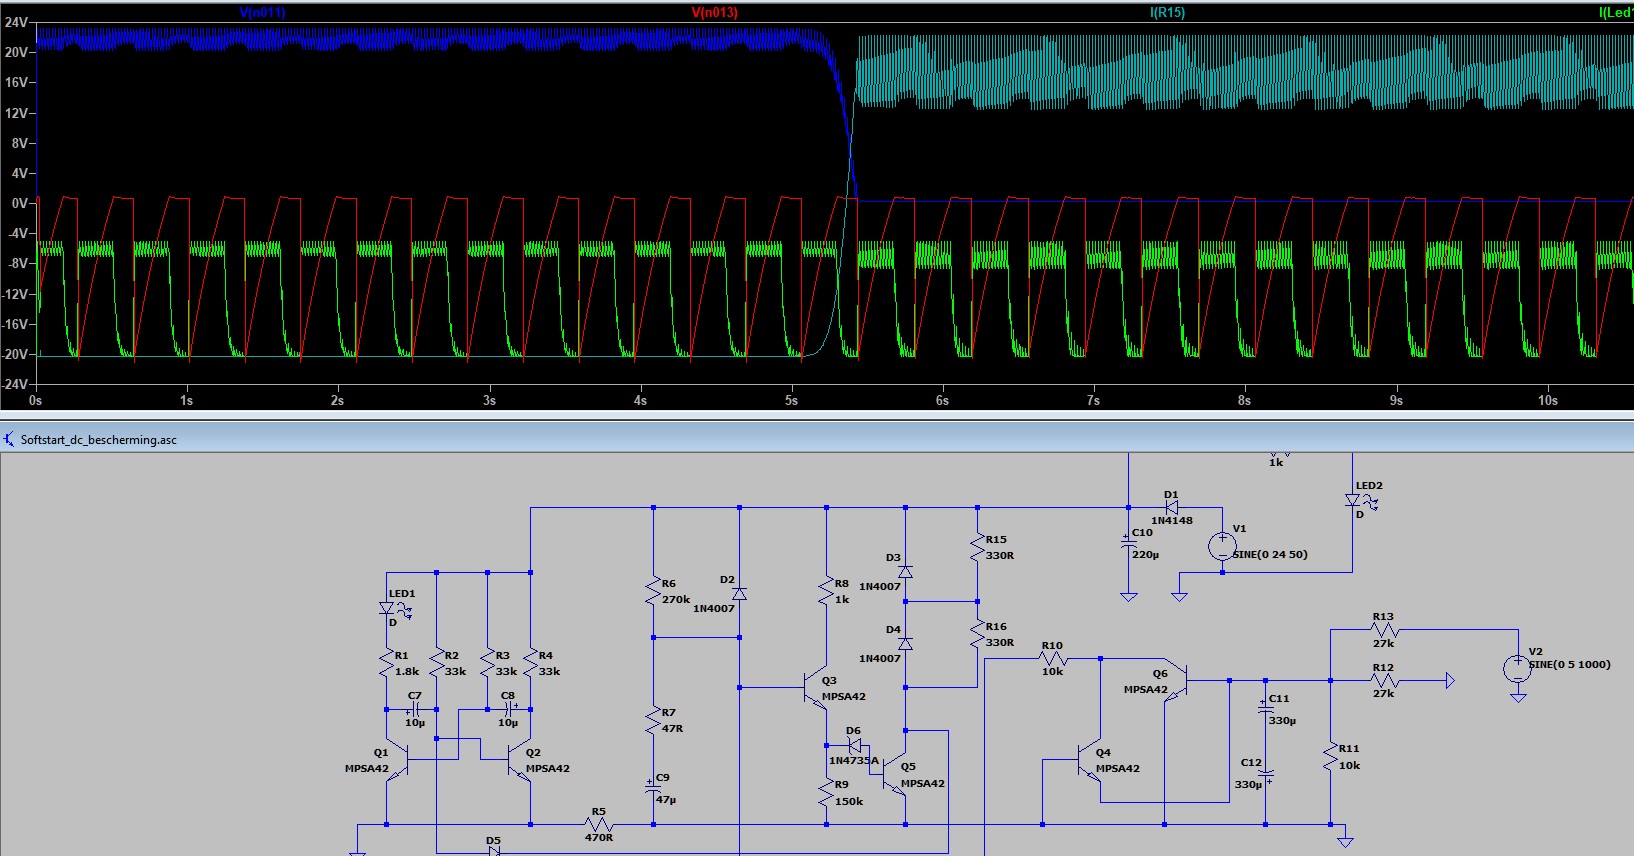The image size is (1634, 856).
Task: Select resistor R12 symbol
Action: [x=1384, y=681]
